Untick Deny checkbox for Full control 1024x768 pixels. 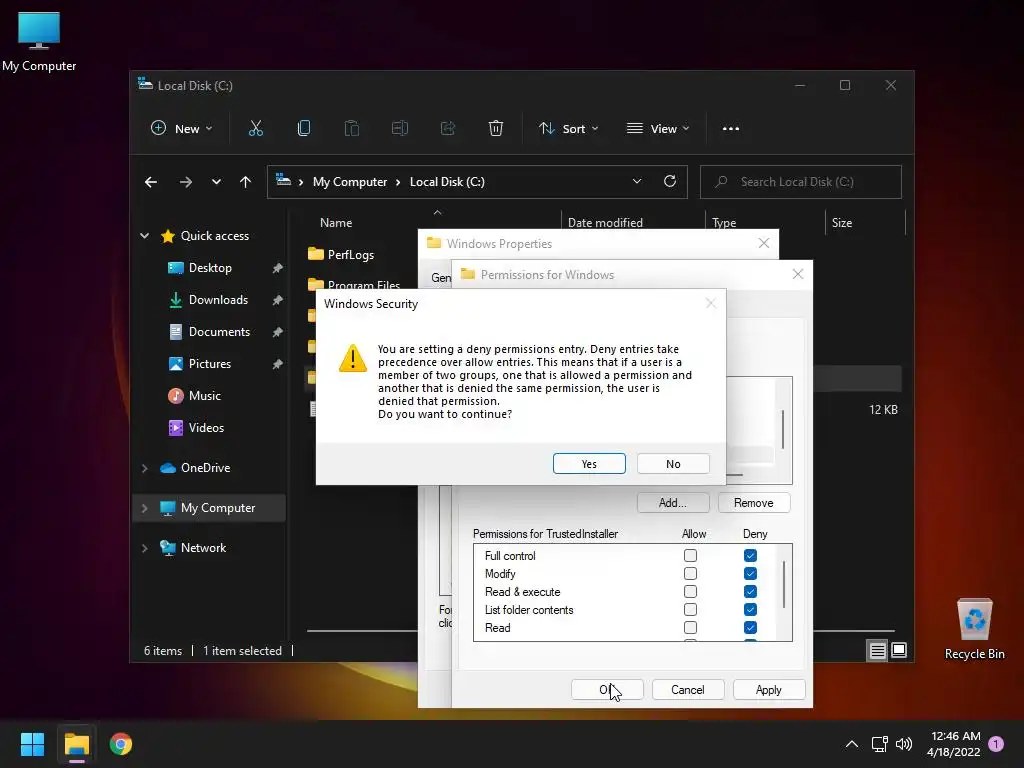[x=750, y=556]
